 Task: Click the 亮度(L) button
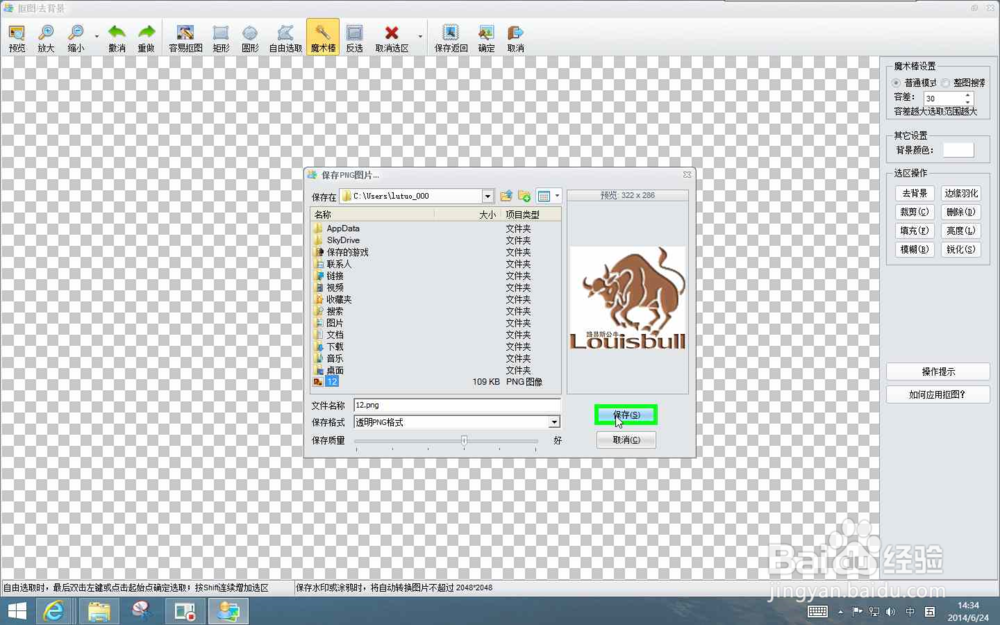960,231
